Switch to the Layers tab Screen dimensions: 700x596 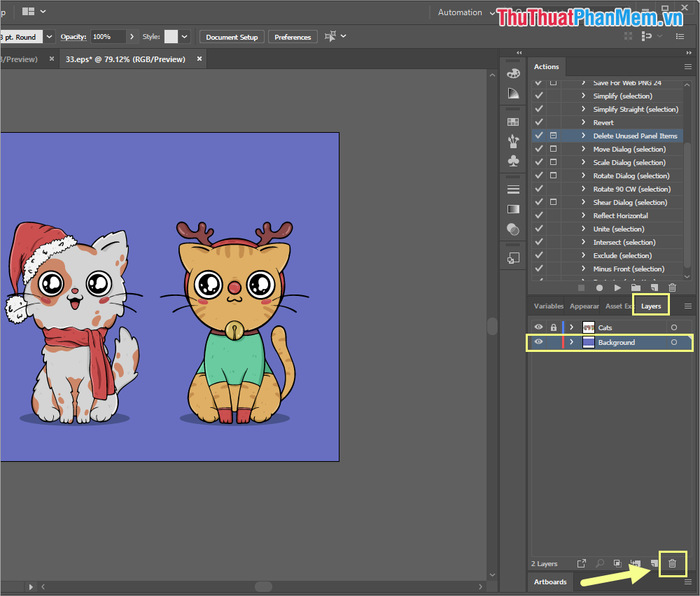[651, 306]
